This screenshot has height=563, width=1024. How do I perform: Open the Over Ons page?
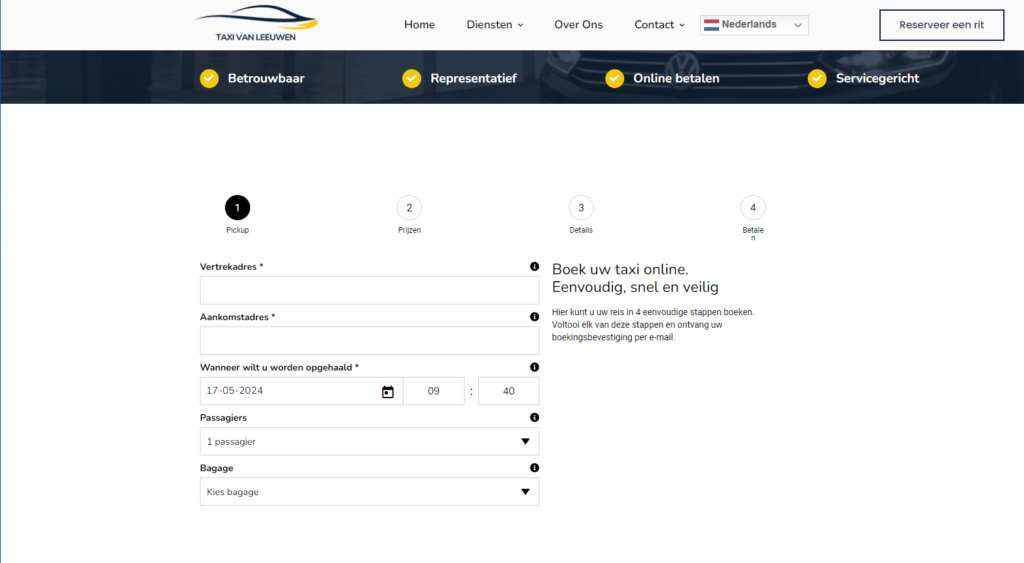579,25
